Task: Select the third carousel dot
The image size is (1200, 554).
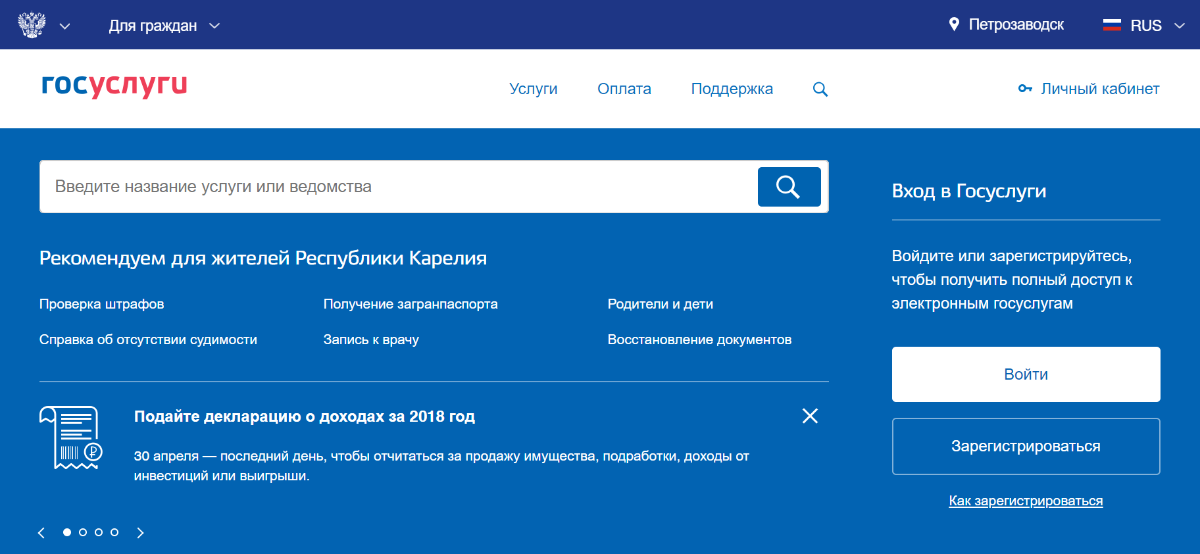Action: pos(99,532)
